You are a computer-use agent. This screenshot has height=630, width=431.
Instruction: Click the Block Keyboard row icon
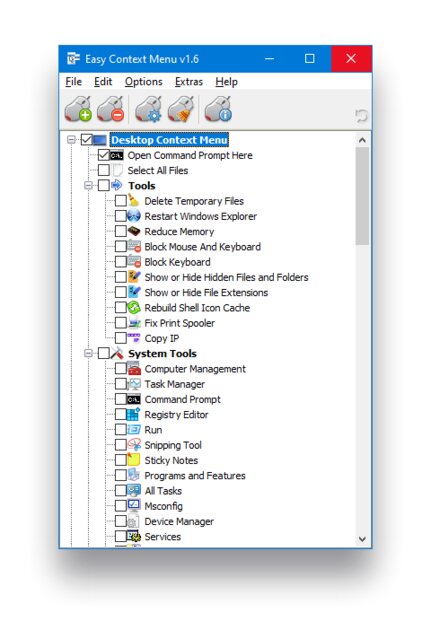point(134,262)
